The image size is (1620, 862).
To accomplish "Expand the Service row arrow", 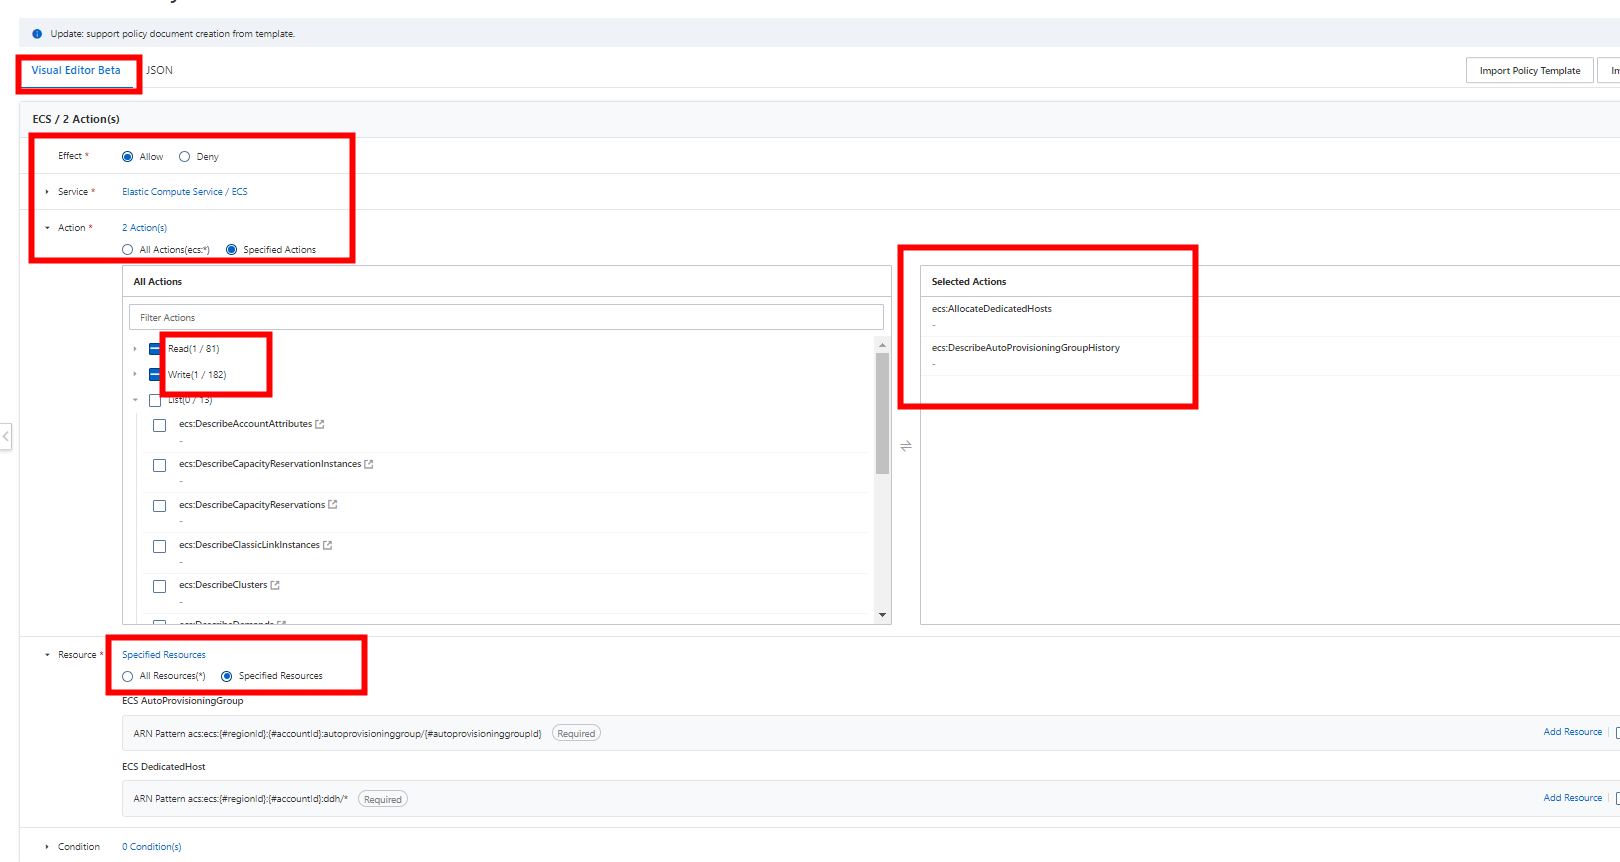I will [47, 192].
